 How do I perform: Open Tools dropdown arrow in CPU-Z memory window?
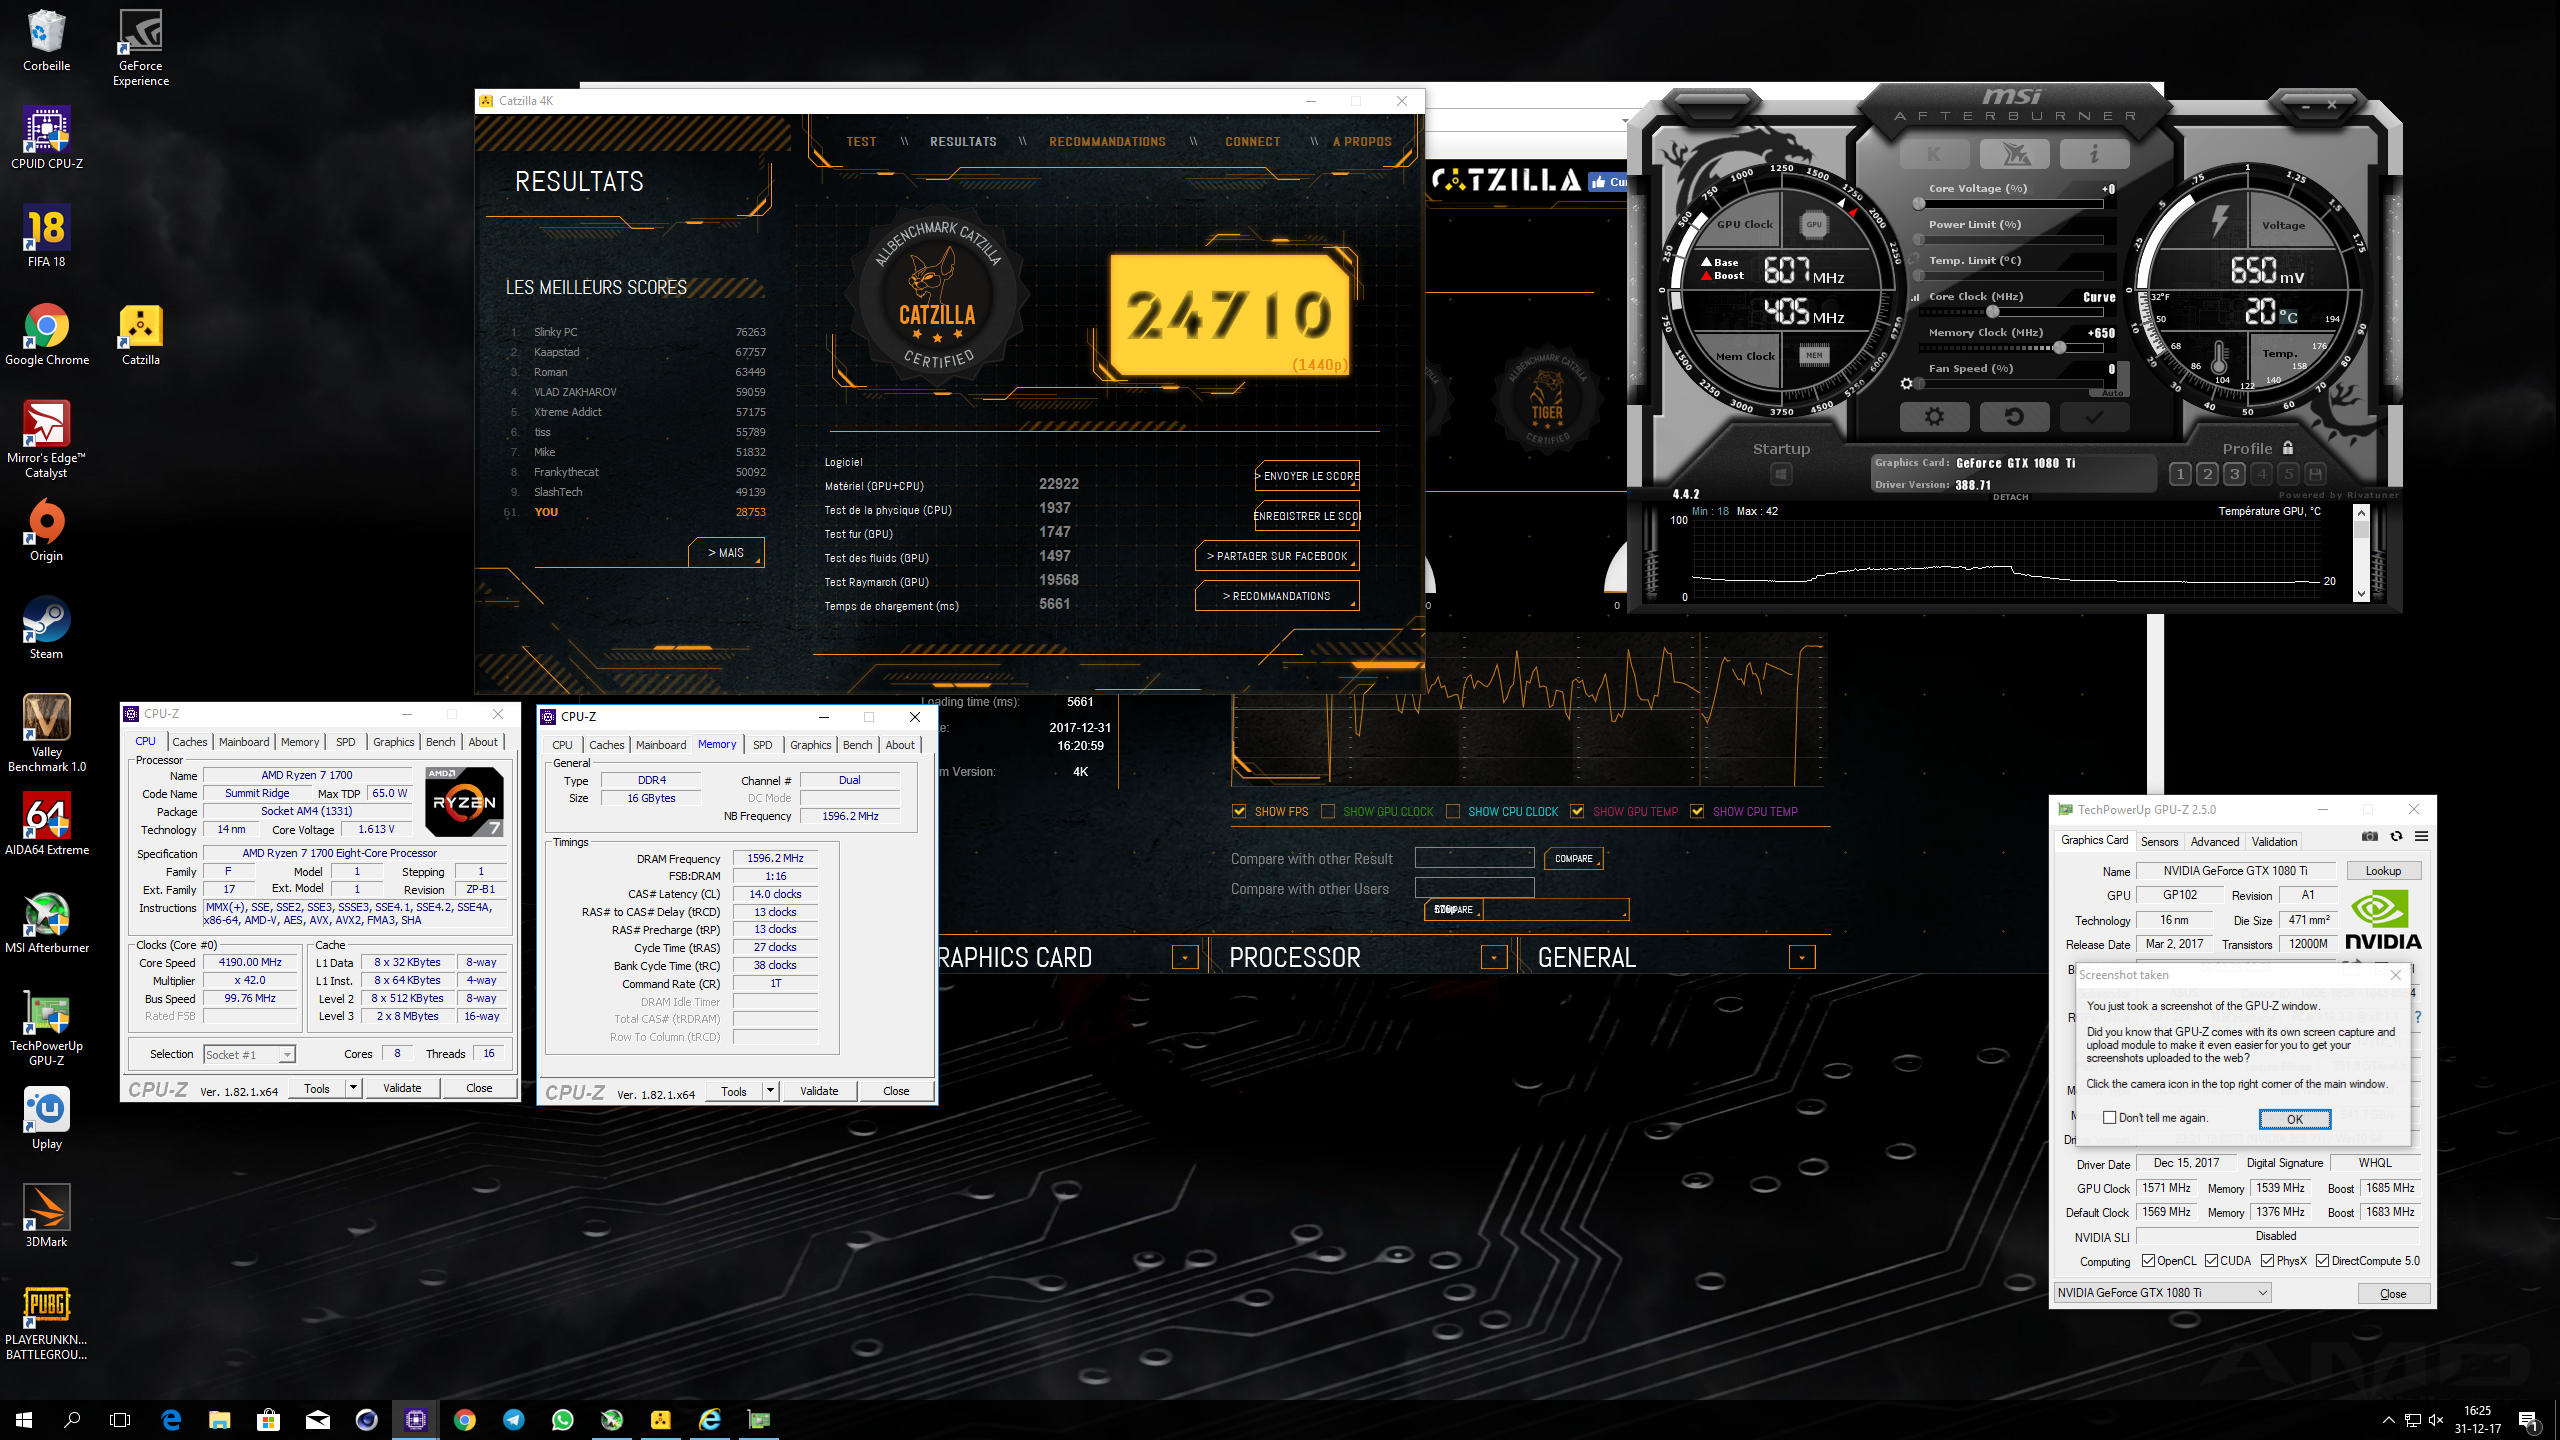click(770, 1091)
